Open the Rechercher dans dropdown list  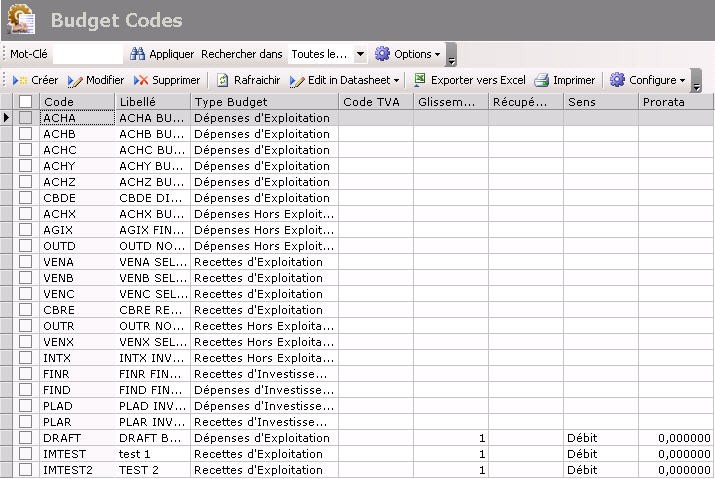(x=360, y=54)
